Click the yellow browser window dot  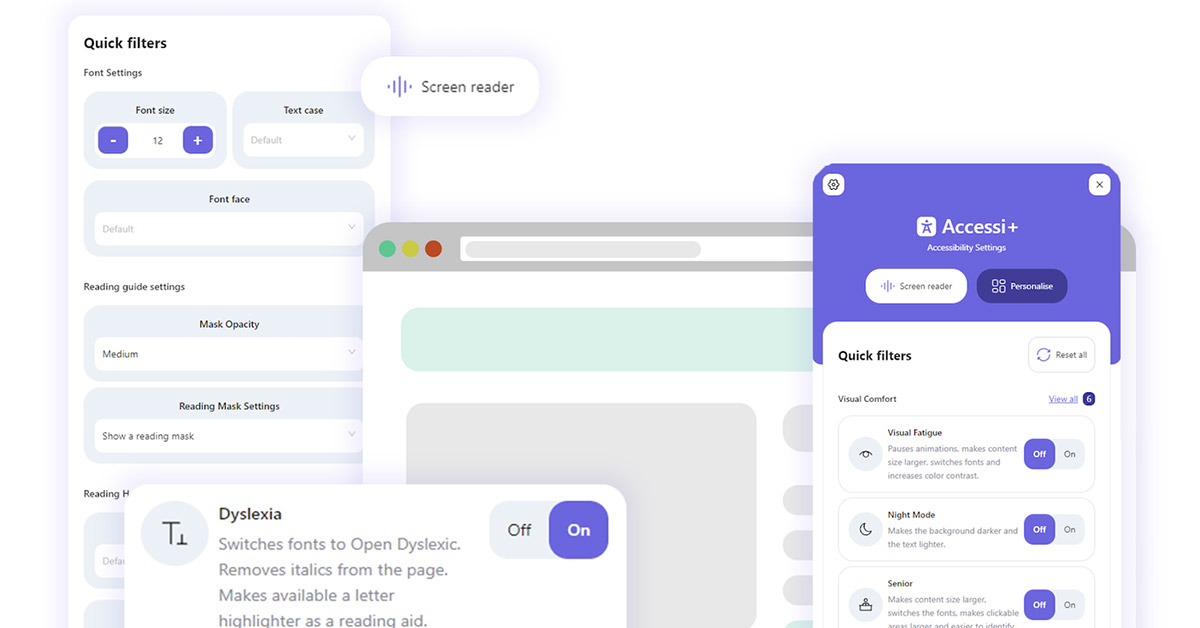(x=410, y=249)
